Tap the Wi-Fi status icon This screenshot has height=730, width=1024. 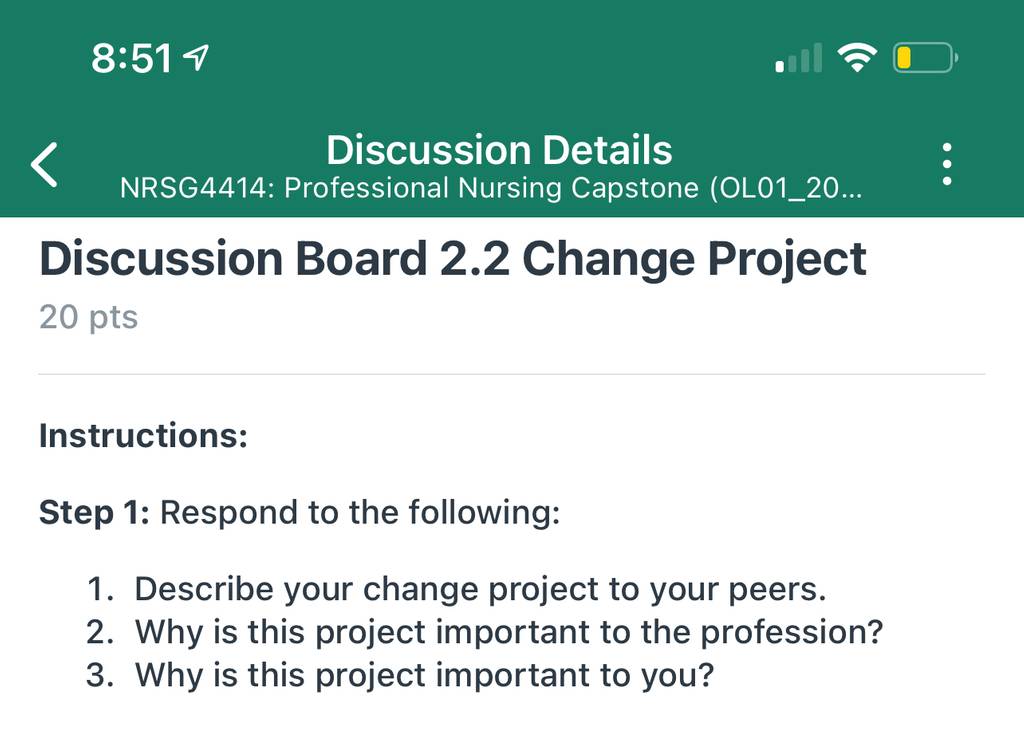[x=857, y=57]
